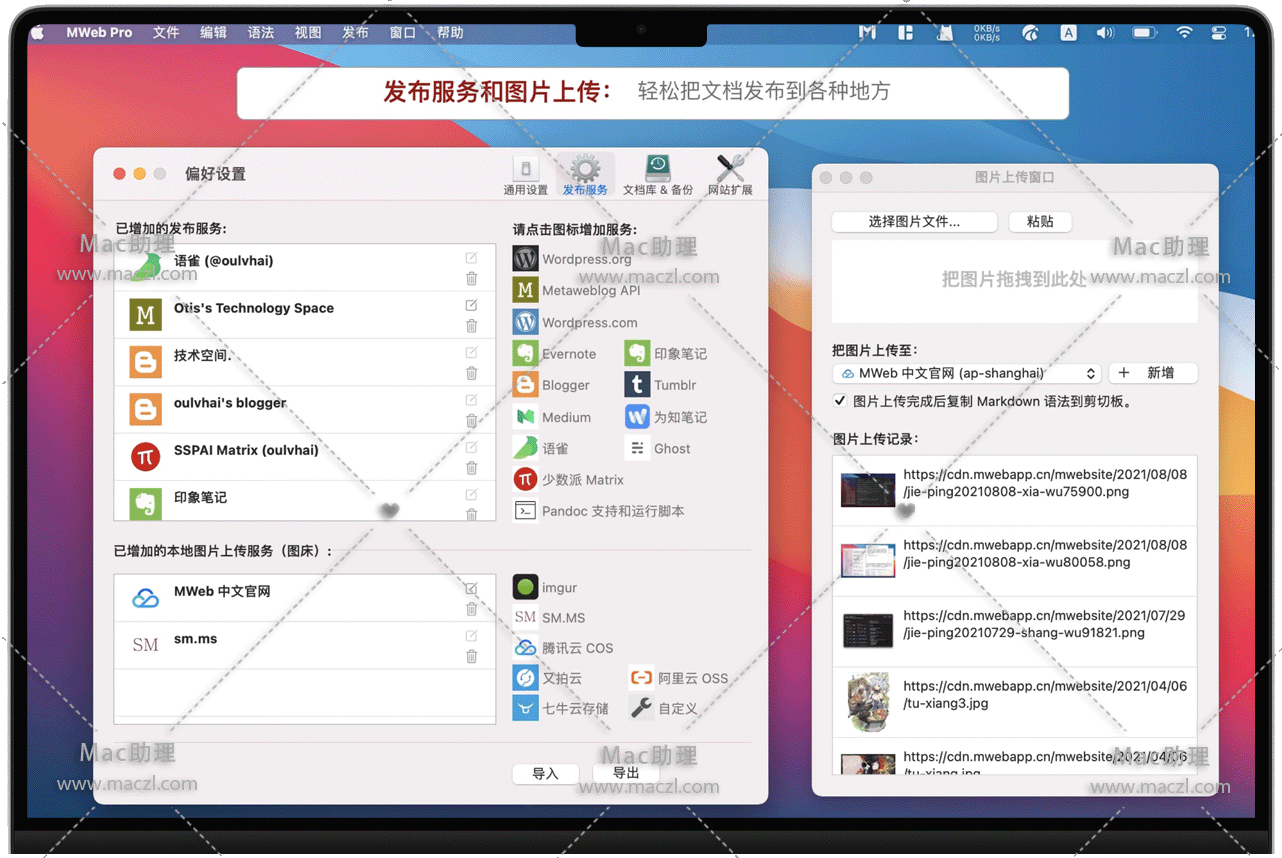Add a 语雀 service beside Ghost
The image size is (1282, 858).
click(525, 448)
